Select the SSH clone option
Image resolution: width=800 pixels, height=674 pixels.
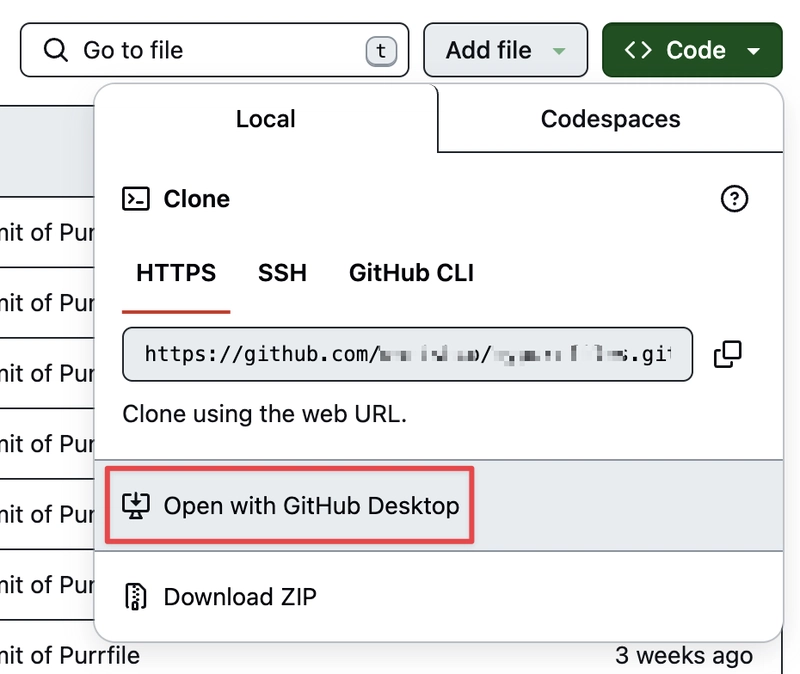(282, 273)
